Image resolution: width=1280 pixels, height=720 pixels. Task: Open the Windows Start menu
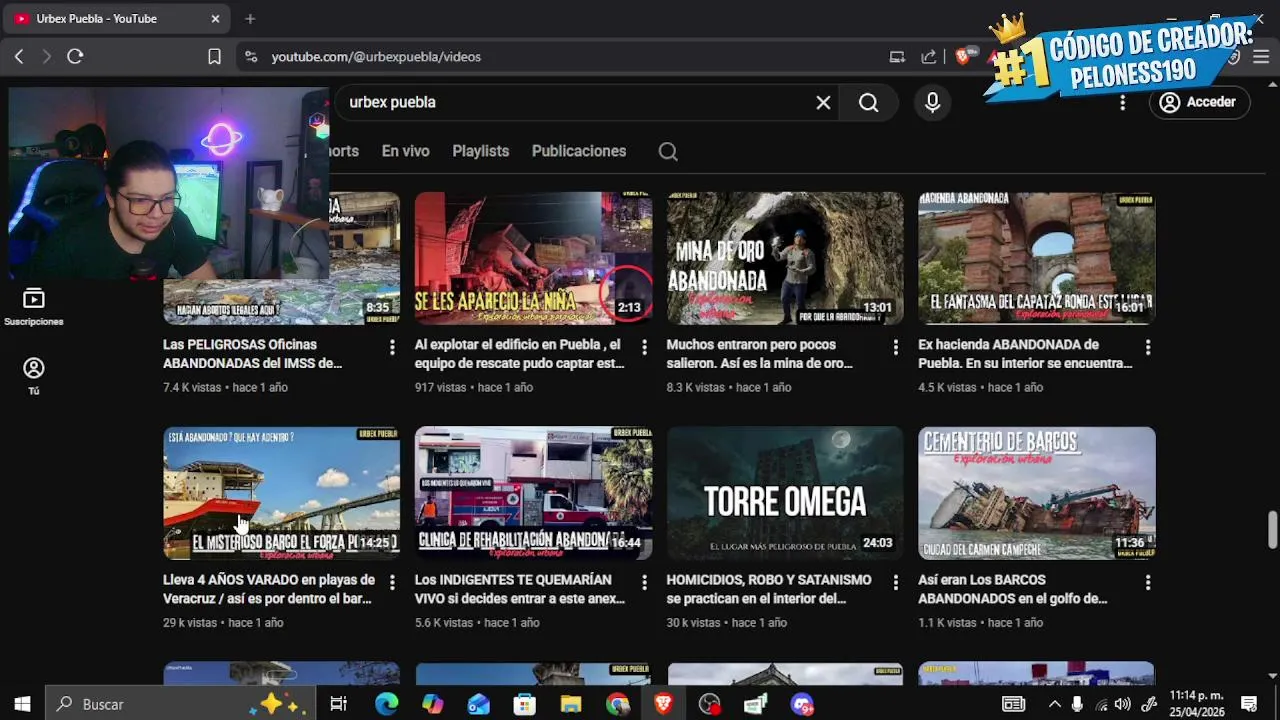(22, 704)
